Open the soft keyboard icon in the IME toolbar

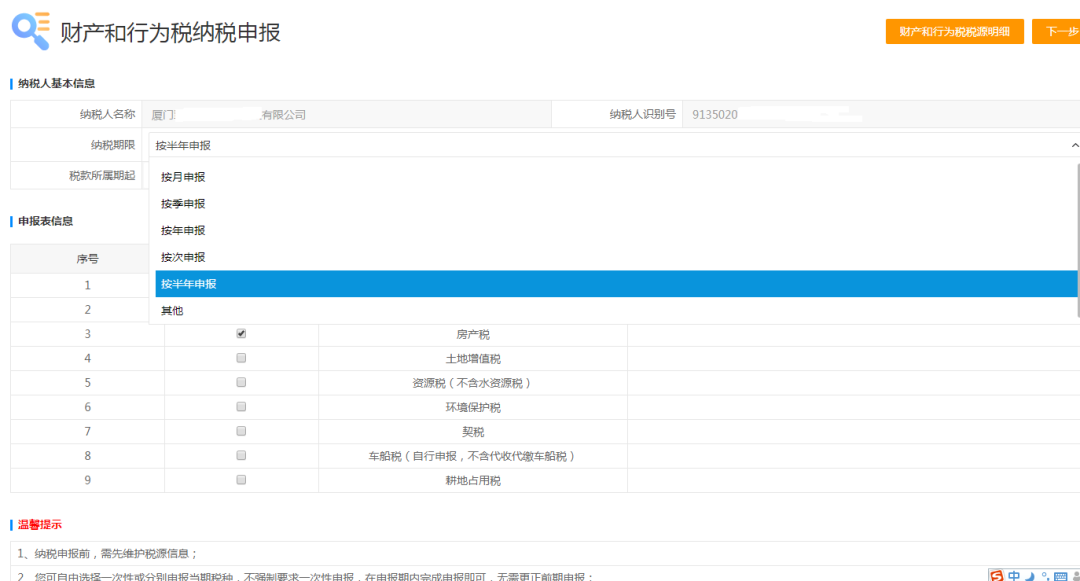[1059, 576]
